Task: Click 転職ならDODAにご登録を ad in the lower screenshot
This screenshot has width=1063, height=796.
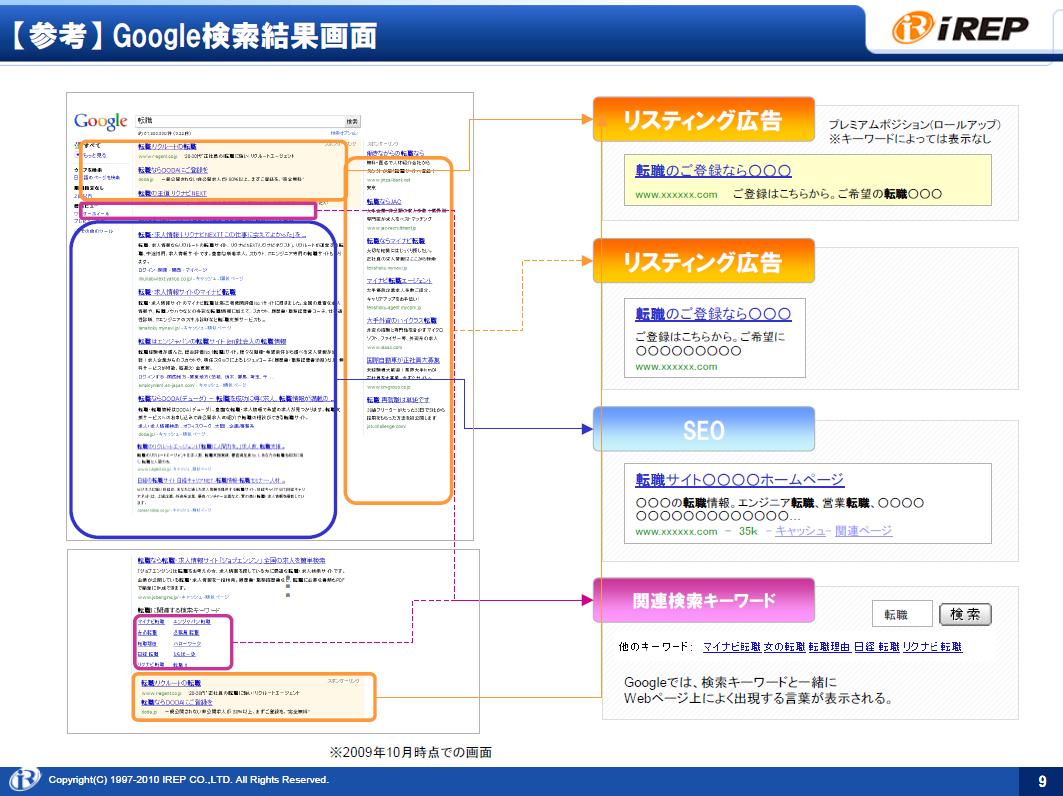Action: tap(177, 702)
